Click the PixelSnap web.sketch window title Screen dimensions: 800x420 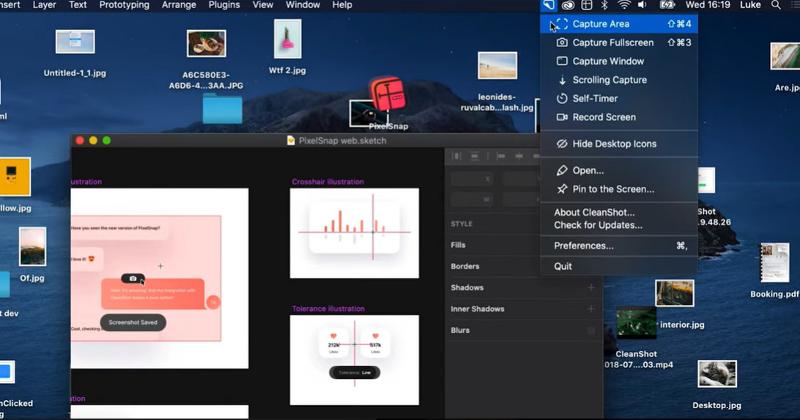click(x=342, y=141)
